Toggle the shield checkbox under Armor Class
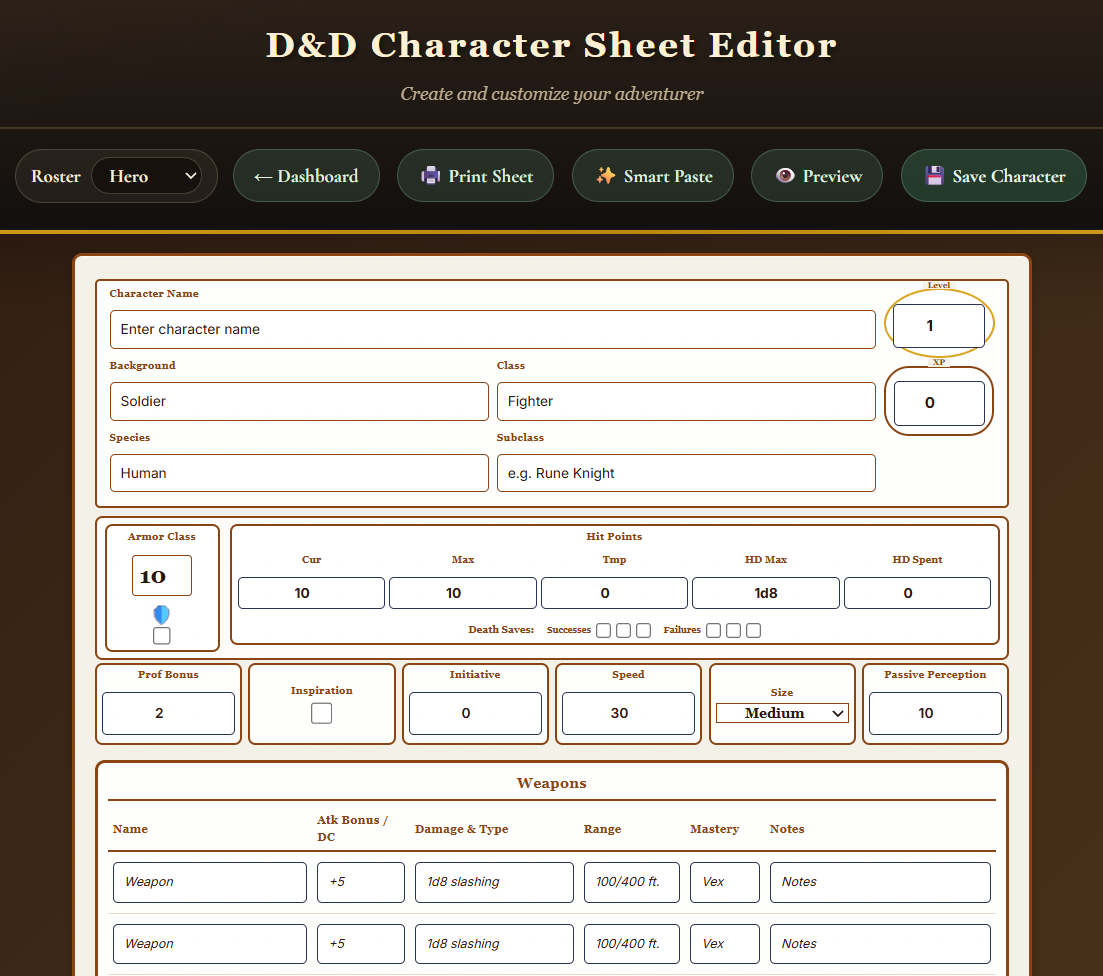This screenshot has width=1103, height=976. coord(161,636)
